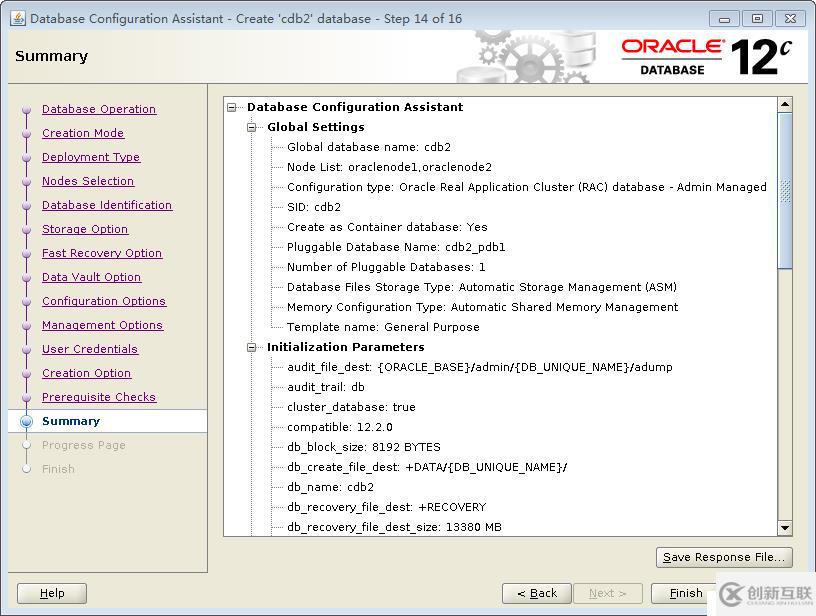Viewport: 816px width, 616px height.
Task: Go to Management Options step
Action: point(103,325)
